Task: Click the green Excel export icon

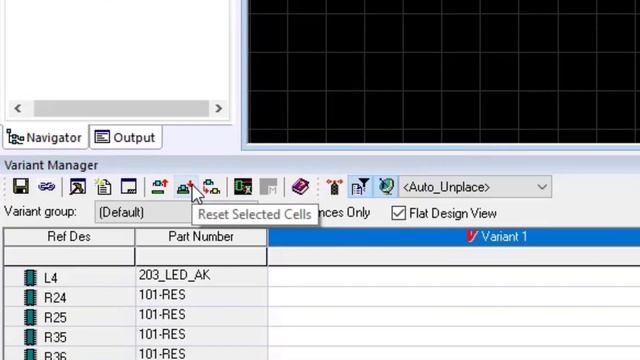Action: [243, 187]
